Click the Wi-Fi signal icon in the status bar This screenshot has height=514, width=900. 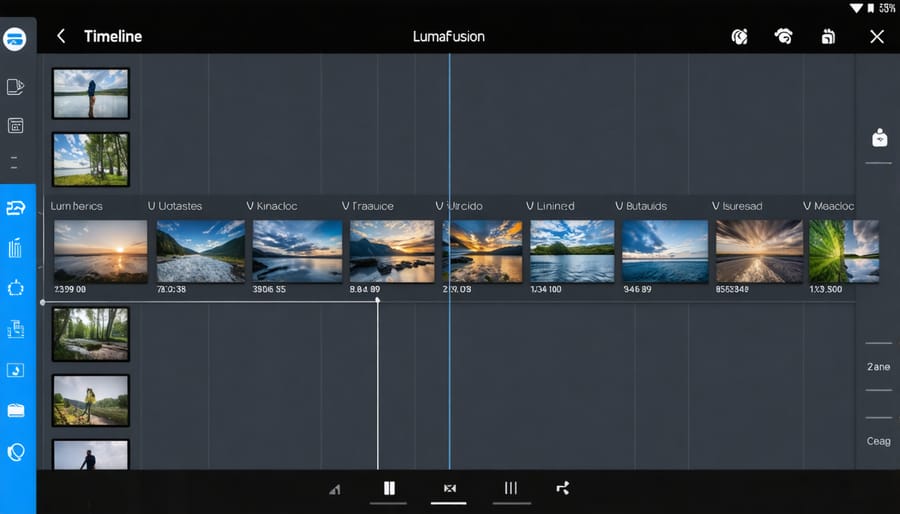(856, 8)
